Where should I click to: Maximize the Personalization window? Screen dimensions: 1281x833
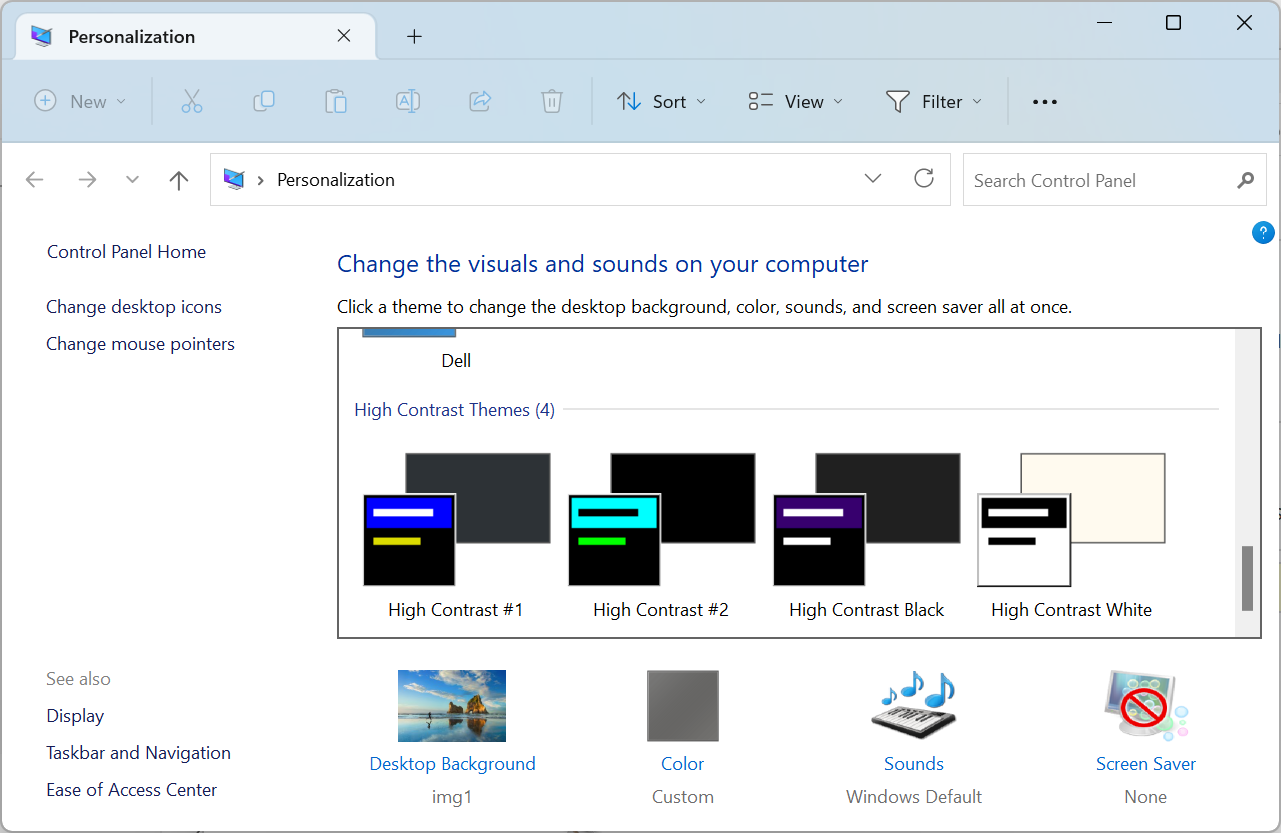point(1174,23)
